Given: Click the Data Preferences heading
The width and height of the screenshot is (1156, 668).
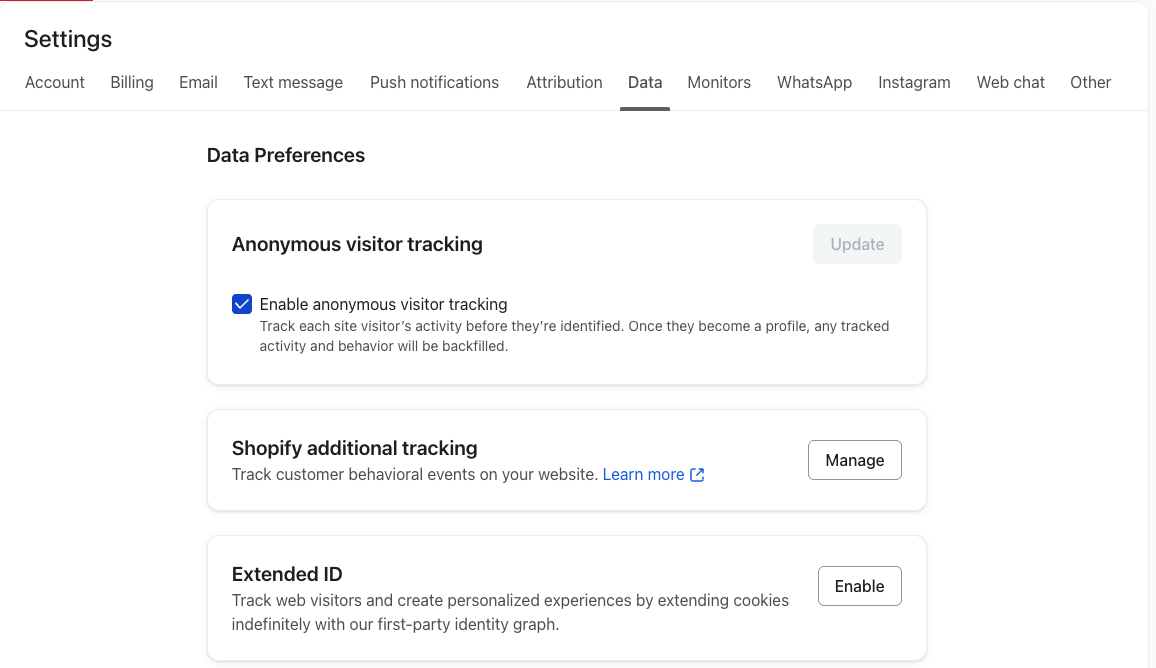Looking at the screenshot, I should (286, 155).
